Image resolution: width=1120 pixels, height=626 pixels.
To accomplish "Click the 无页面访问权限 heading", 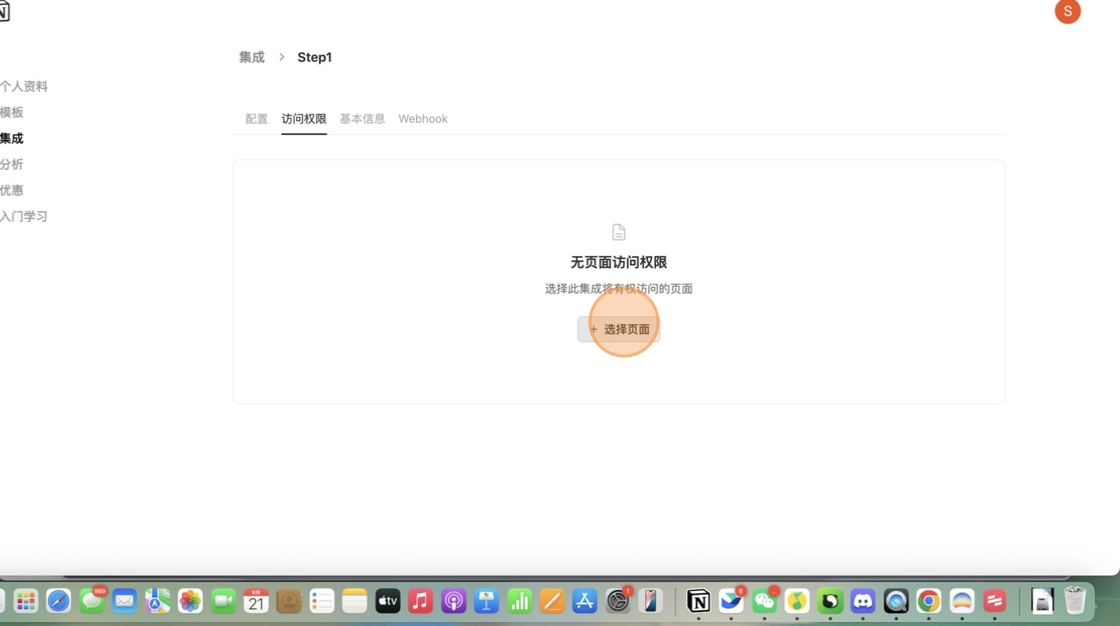I will point(619,262).
